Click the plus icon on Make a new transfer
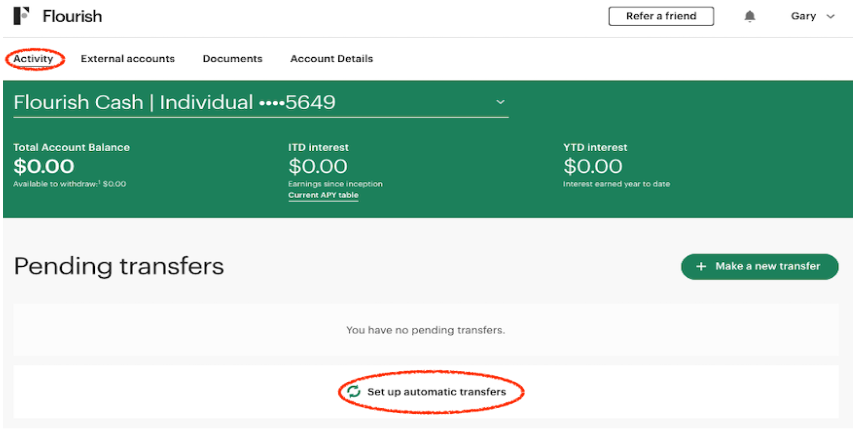This screenshot has width=853, height=430. pos(701,267)
